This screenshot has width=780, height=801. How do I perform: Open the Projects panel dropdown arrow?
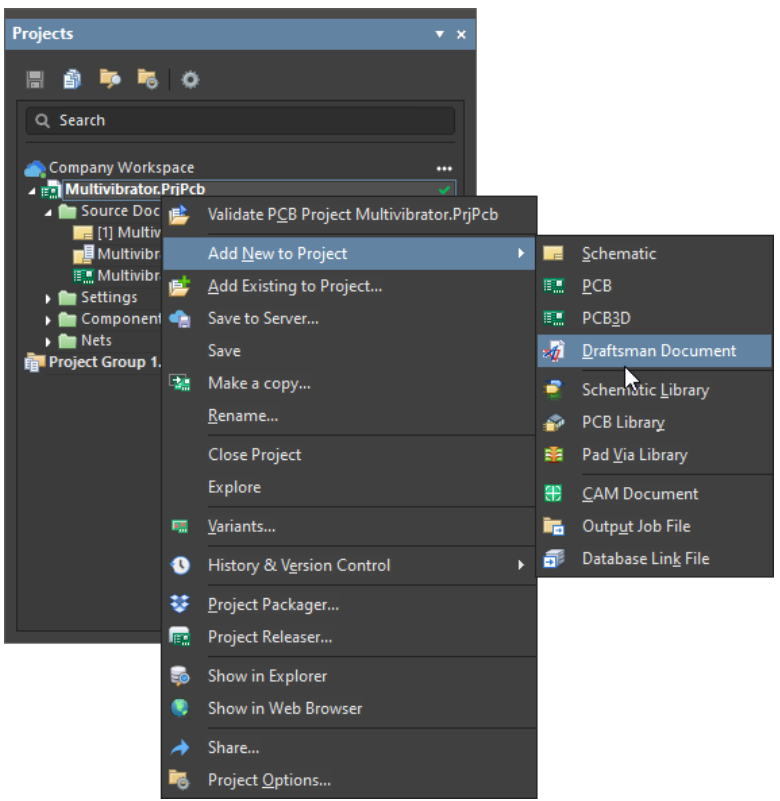[x=439, y=34]
